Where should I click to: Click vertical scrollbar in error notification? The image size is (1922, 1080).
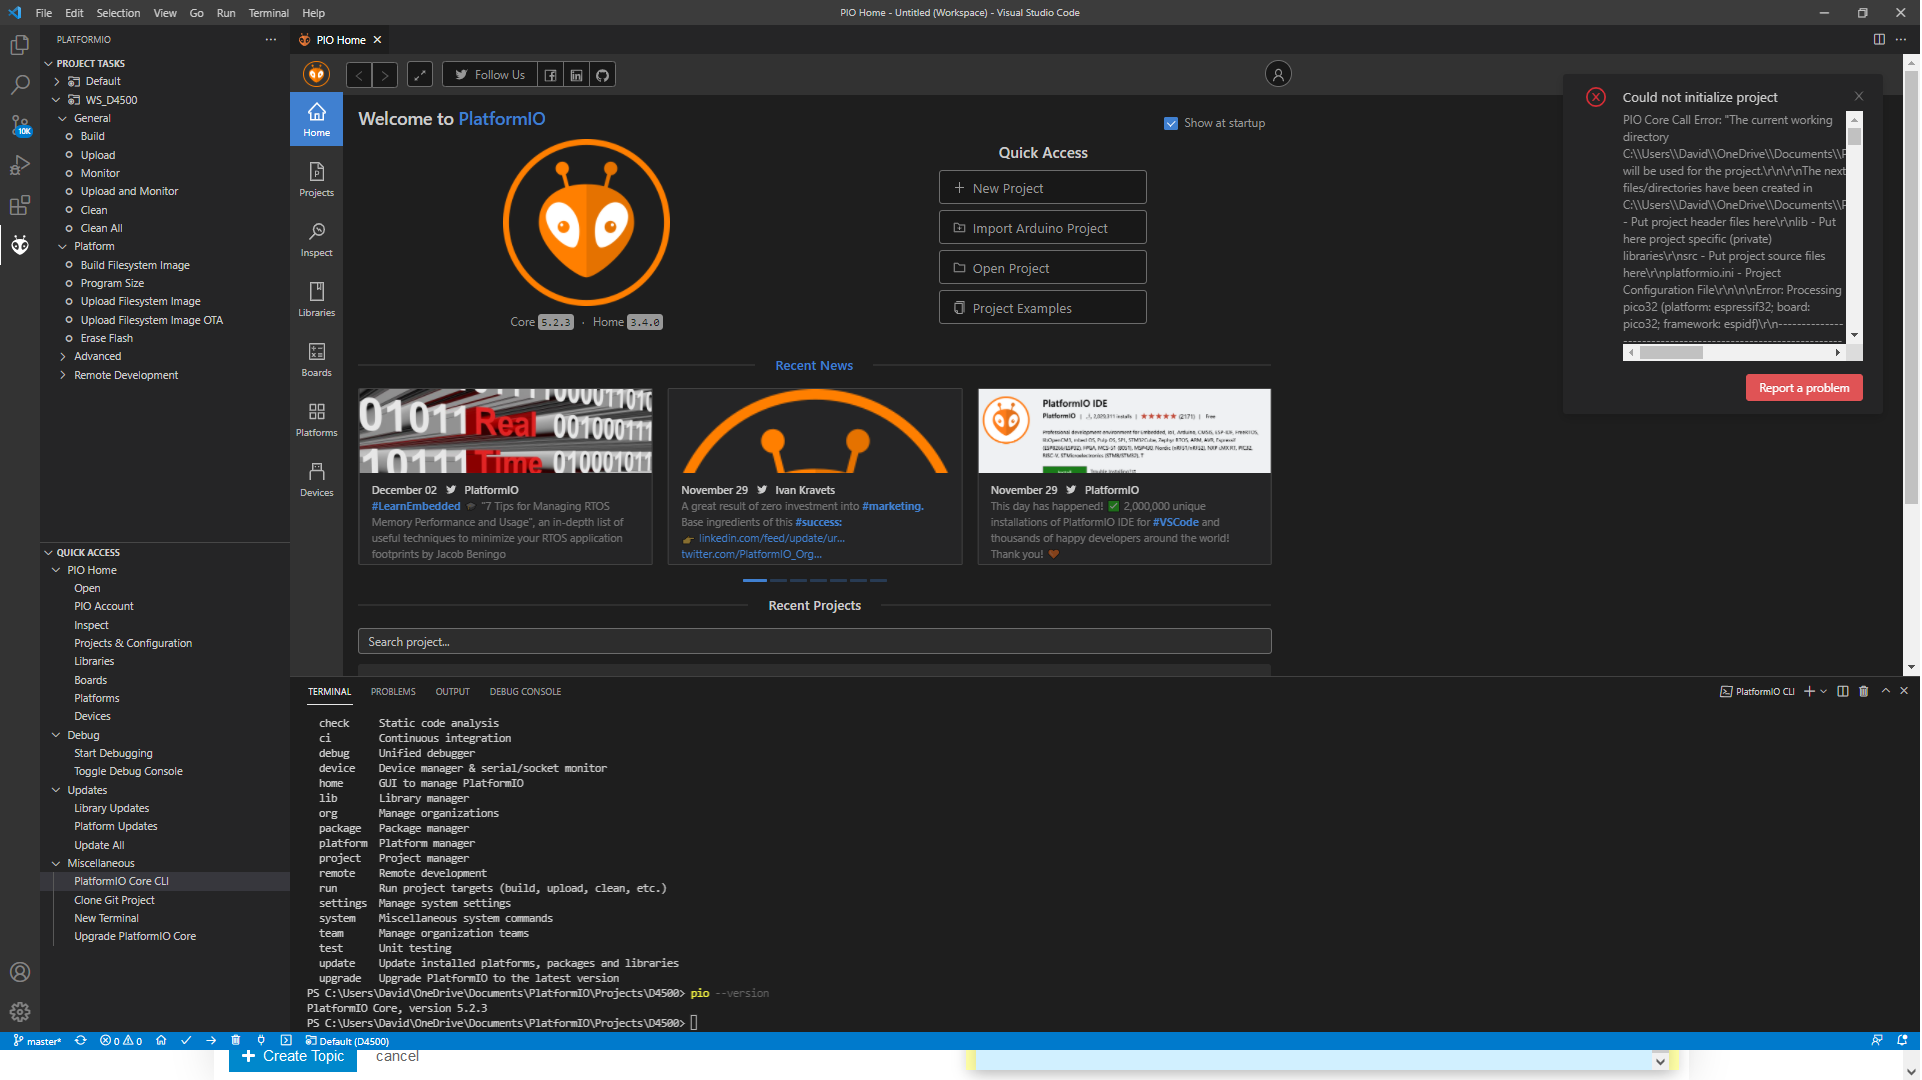pos(1856,137)
